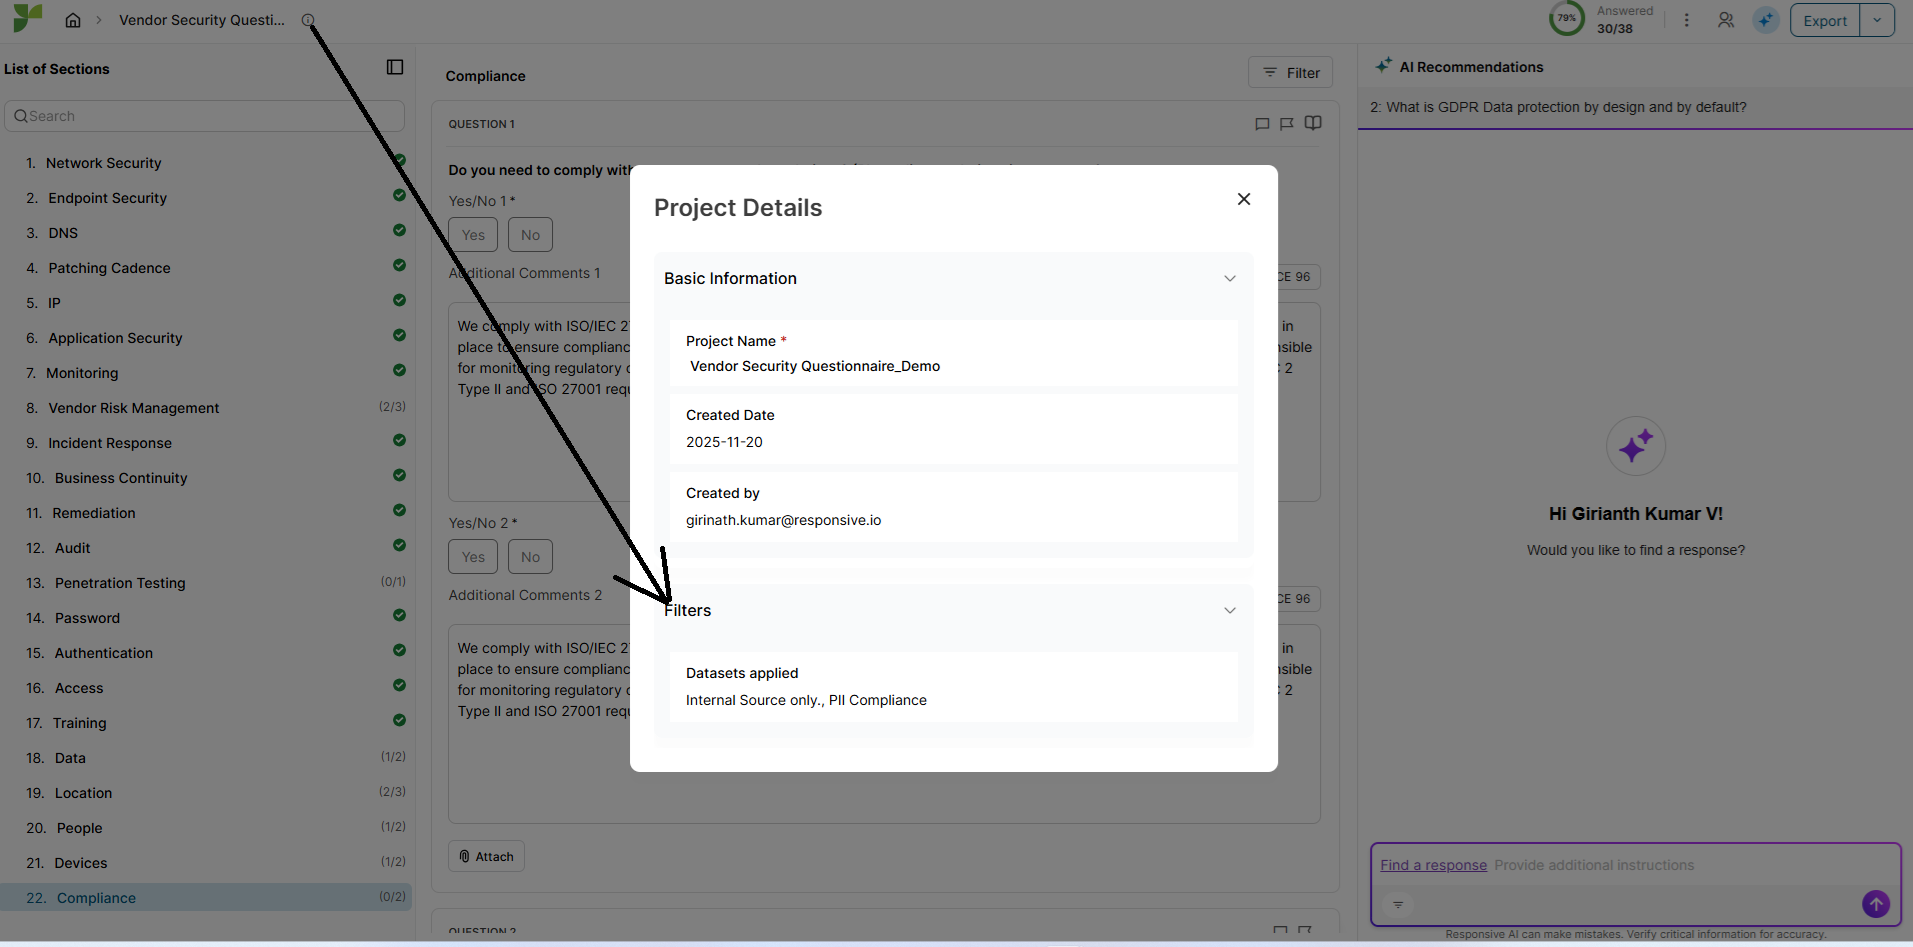
Task: Click the green check beside Endpoint Security
Action: pyautogui.click(x=400, y=196)
